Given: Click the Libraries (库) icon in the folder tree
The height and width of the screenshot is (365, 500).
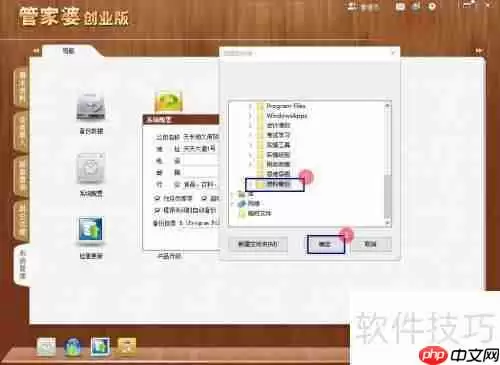Looking at the screenshot, I should (242, 194).
